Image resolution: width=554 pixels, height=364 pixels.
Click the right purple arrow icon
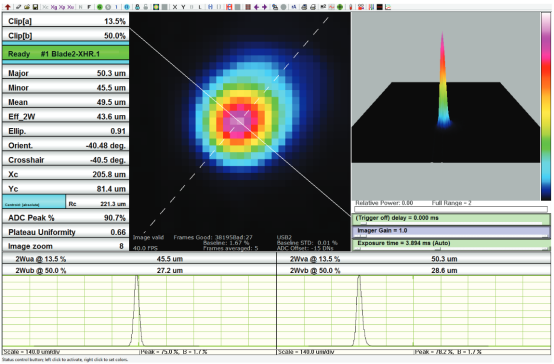(264, 7)
